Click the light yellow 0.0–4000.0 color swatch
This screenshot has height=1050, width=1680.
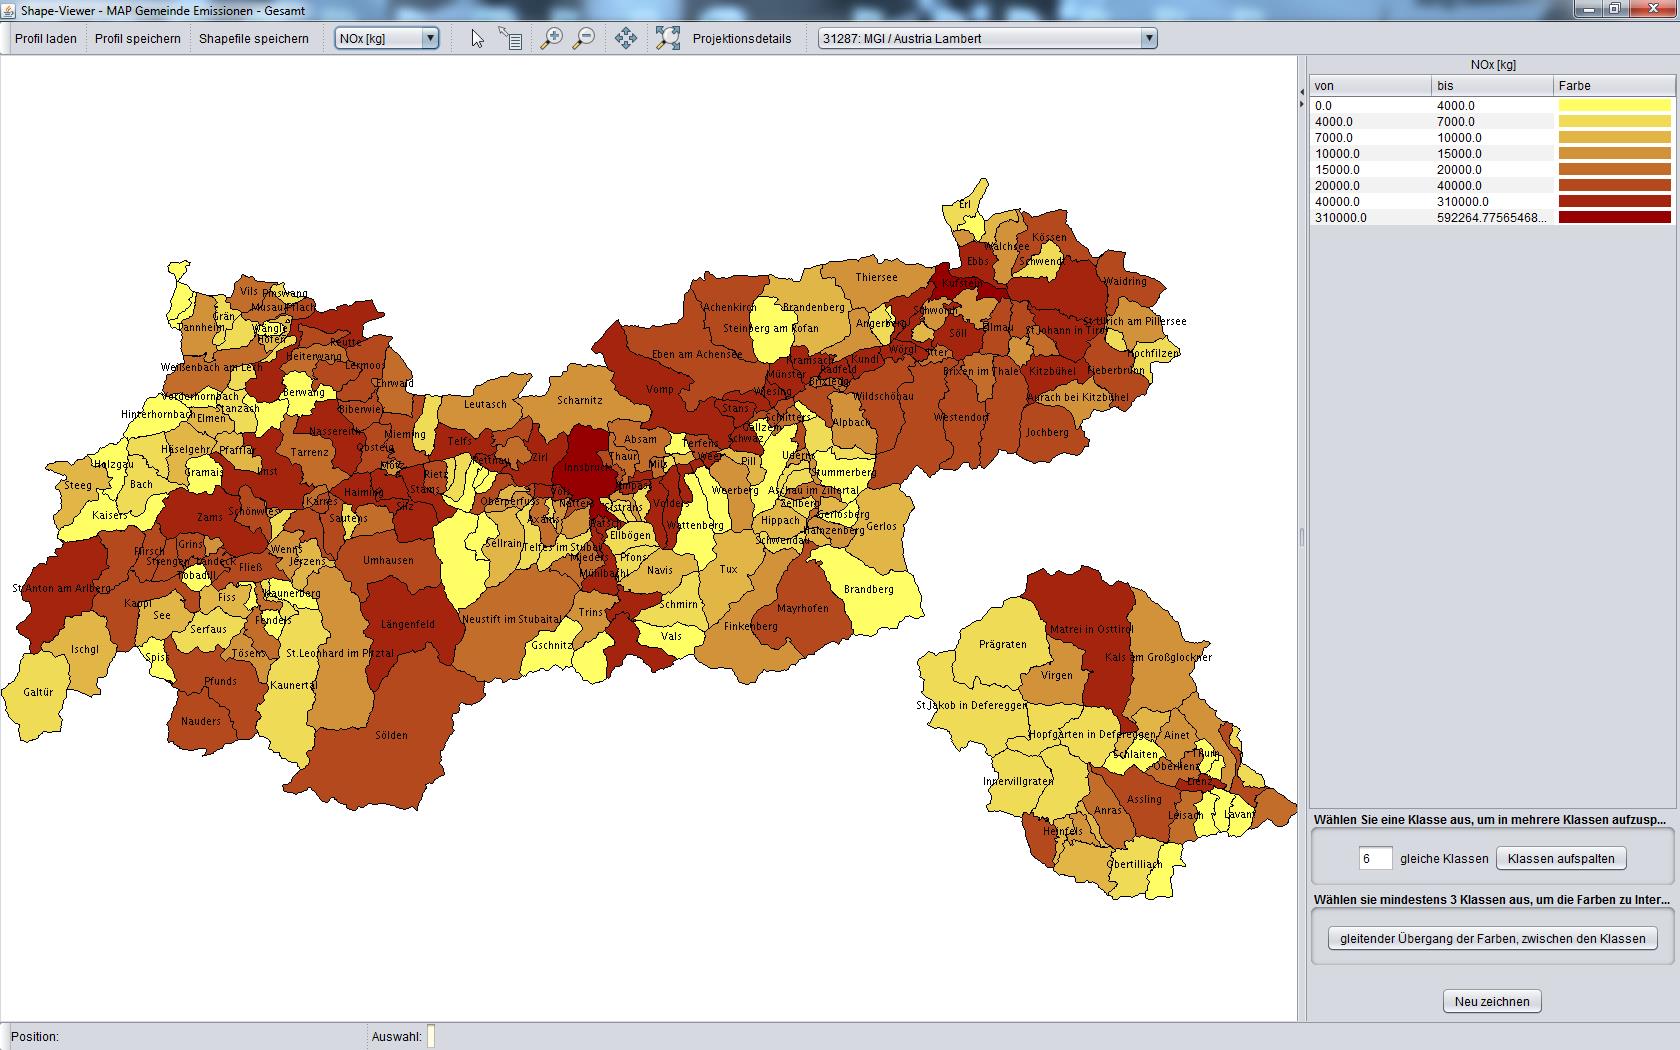click(1614, 105)
